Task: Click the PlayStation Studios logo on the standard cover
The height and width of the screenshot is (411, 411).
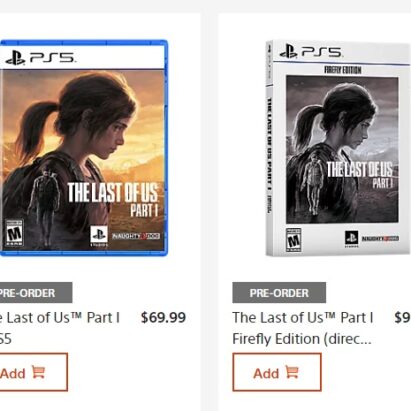Action: point(99,236)
